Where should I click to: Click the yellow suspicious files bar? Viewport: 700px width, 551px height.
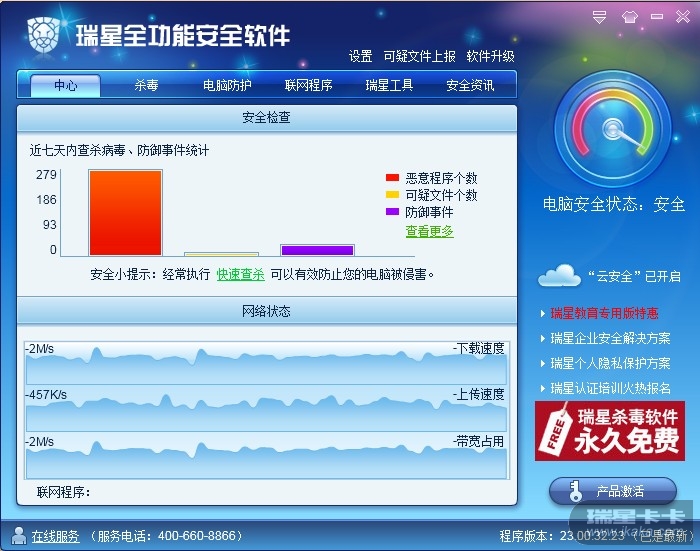point(221,254)
